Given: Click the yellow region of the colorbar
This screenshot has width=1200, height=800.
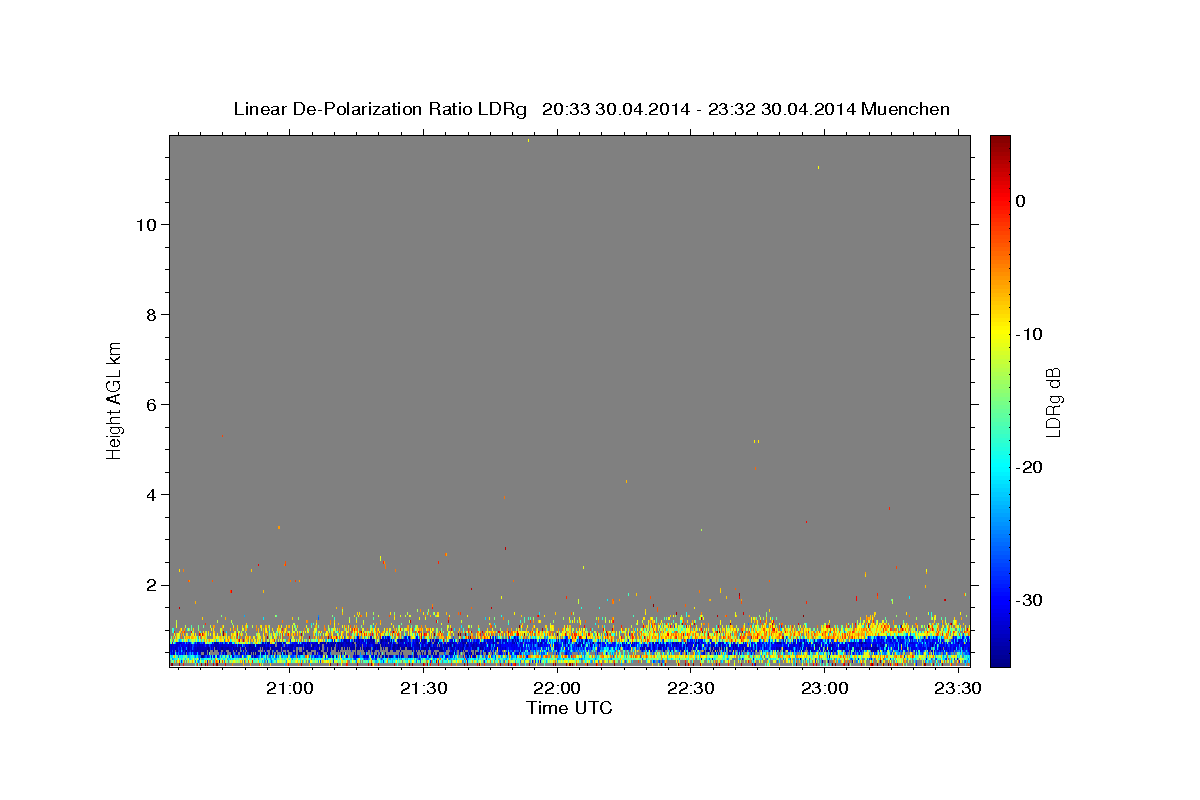Looking at the screenshot, I should pyautogui.click(x=1000, y=334).
